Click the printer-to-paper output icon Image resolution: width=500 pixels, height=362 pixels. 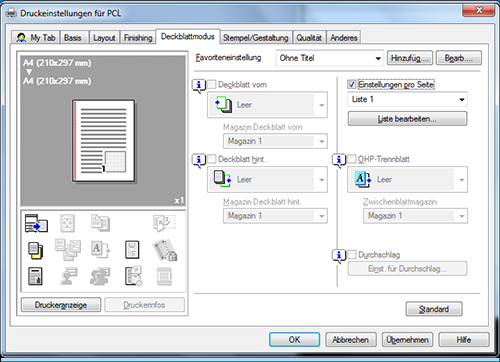(36, 223)
